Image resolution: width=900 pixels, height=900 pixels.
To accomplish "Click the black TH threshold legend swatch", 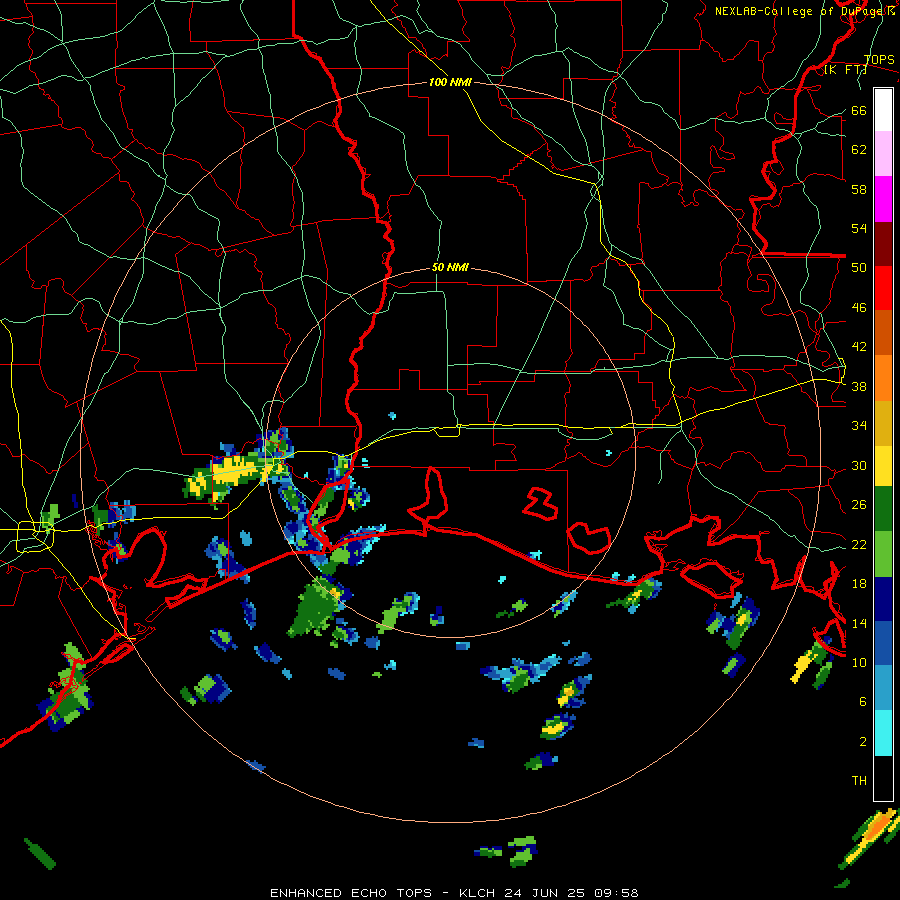I will click(x=883, y=778).
